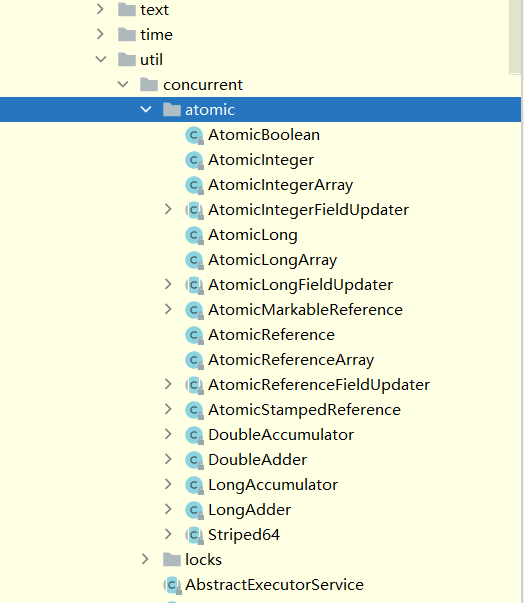Expand the locks folder
The width and height of the screenshot is (524, 603).
tap(145, 559)
